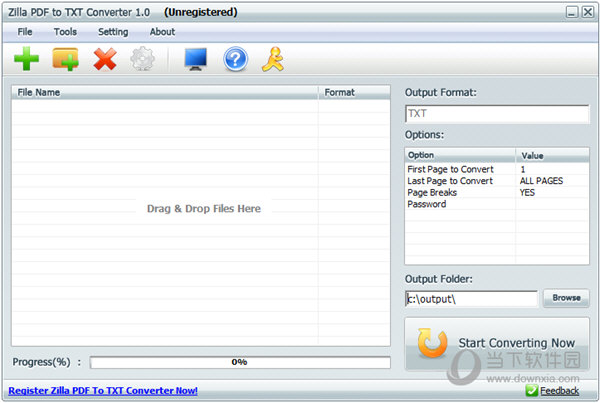Click Start Converting Now button

tap(497, 343)
